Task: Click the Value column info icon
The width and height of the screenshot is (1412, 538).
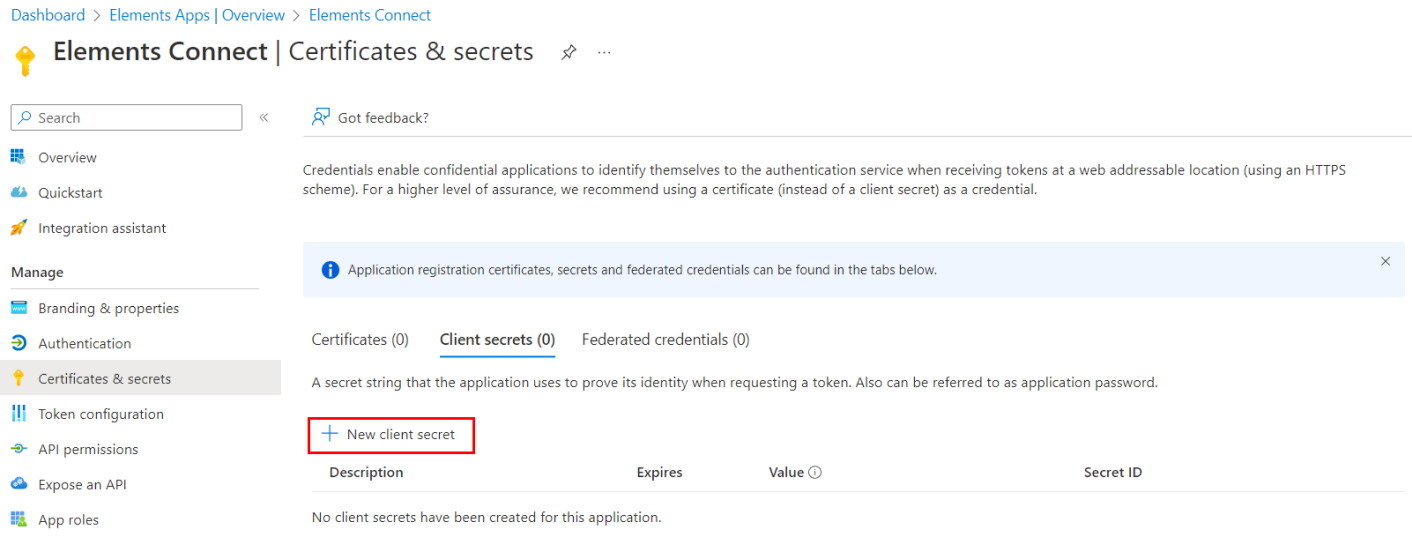Action: pyautogui.click(x=815, y=472)
